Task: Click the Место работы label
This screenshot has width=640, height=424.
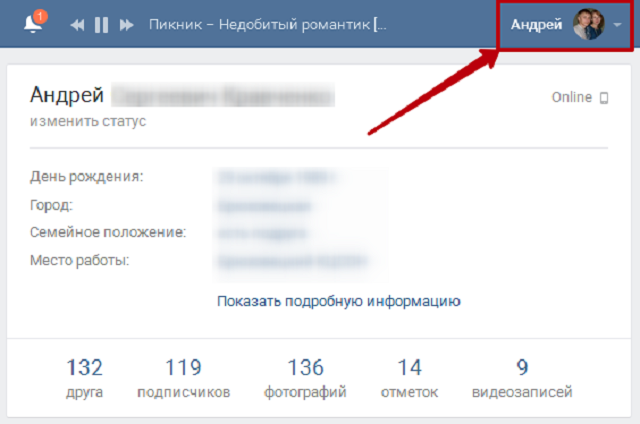Action: coord(80,260)
